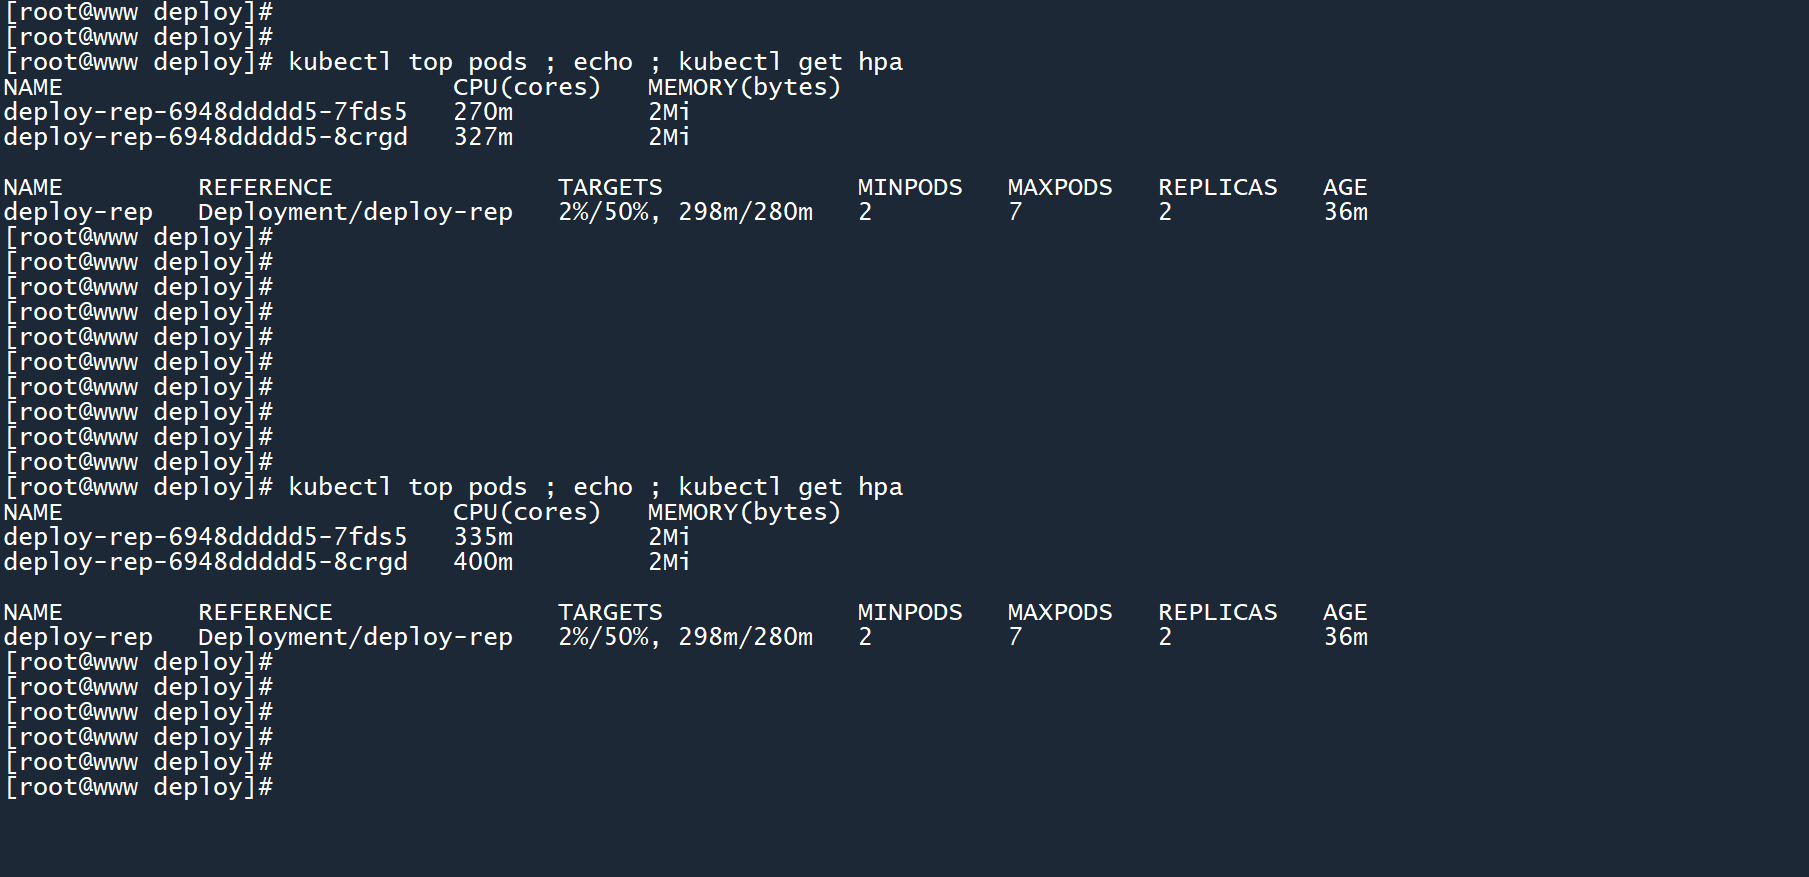This screenshot has height=877, width=1809.
Task: Click Deployment/deploy-rep reference in first hpa table
Action: click(x=355, y=212)
